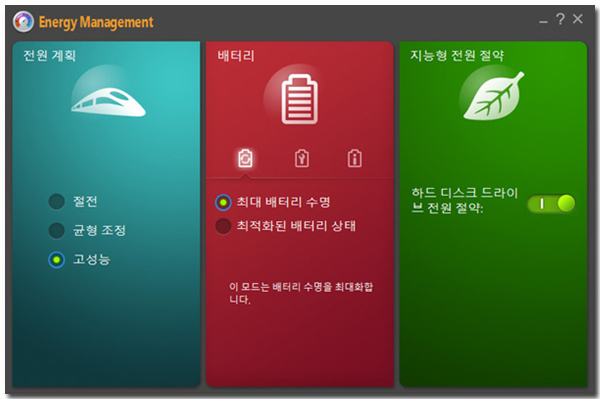The height and width of the screenshot is (399, 600).
Task: Click the 최적화된 배터리 상태 label text
Action: tap(296, 226)
